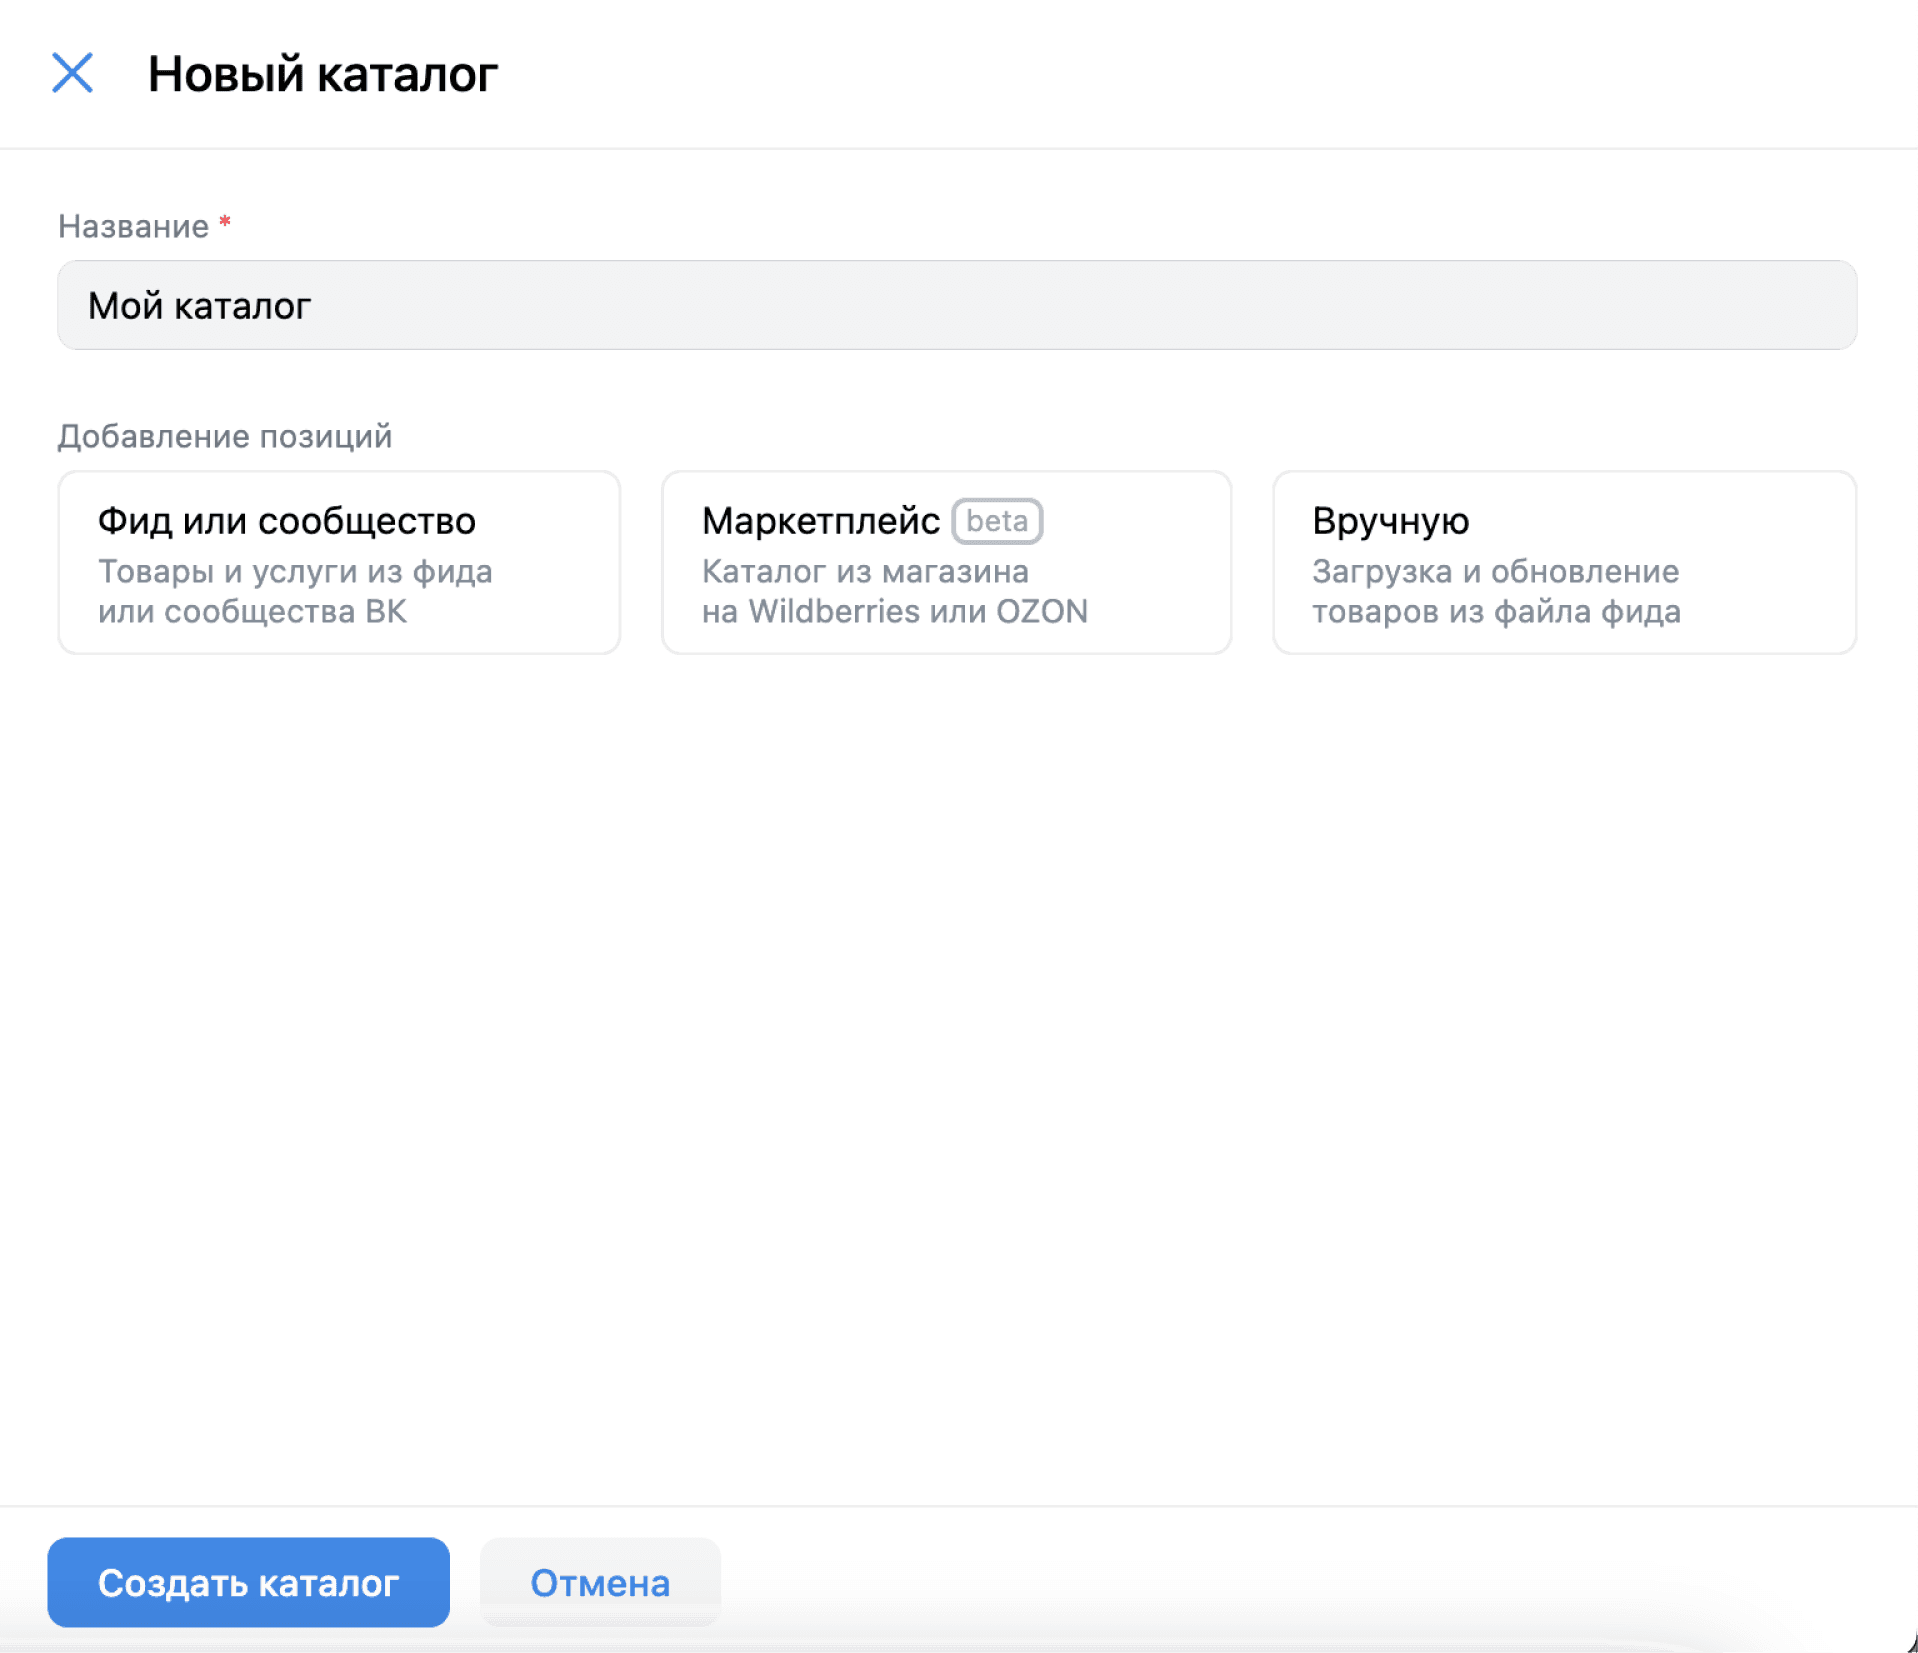Click the 'на Wildberries или OZON' text

tap(894, 611)
